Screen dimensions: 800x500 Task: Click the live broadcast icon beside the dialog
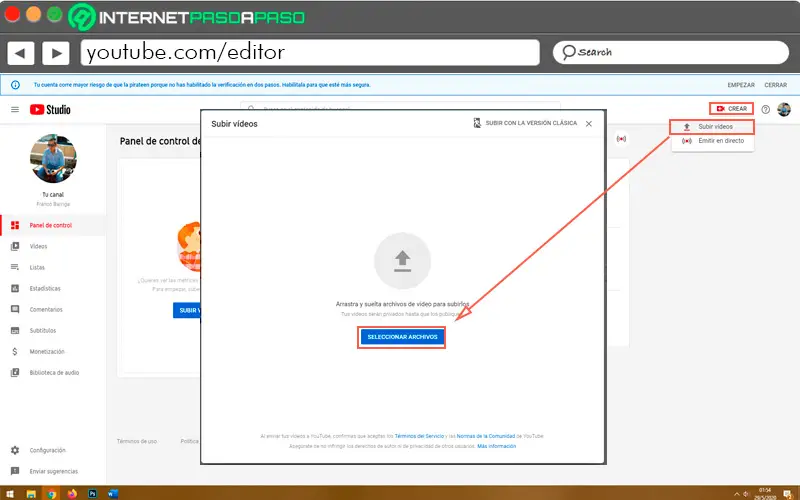621,139
